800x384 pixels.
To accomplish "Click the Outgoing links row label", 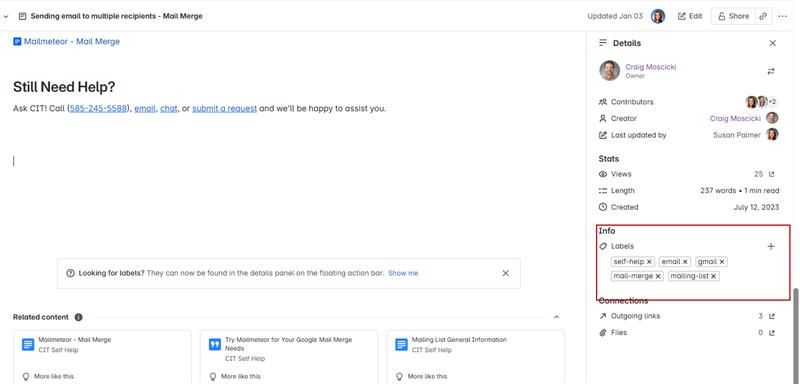I will coord(635,316).
